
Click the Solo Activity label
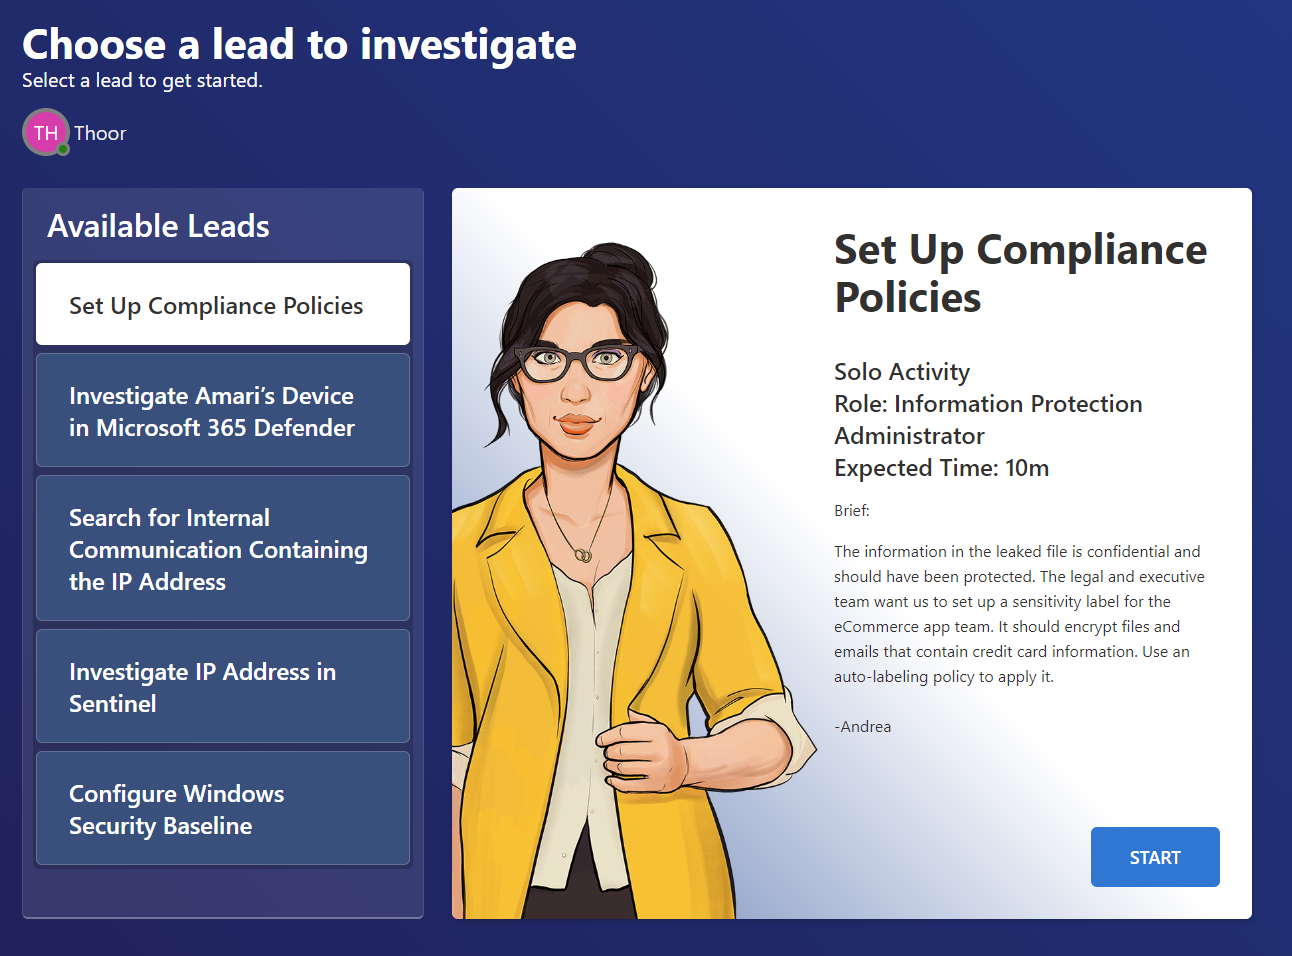[x=902, y=372]
